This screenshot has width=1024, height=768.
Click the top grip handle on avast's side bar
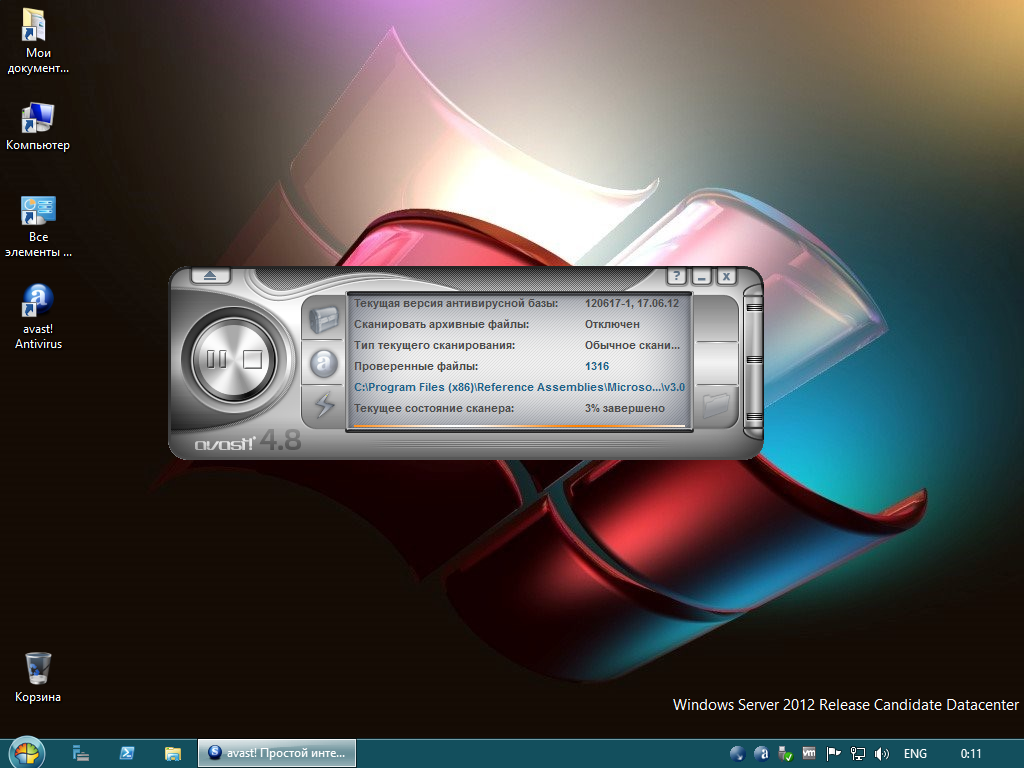point(754,307)
